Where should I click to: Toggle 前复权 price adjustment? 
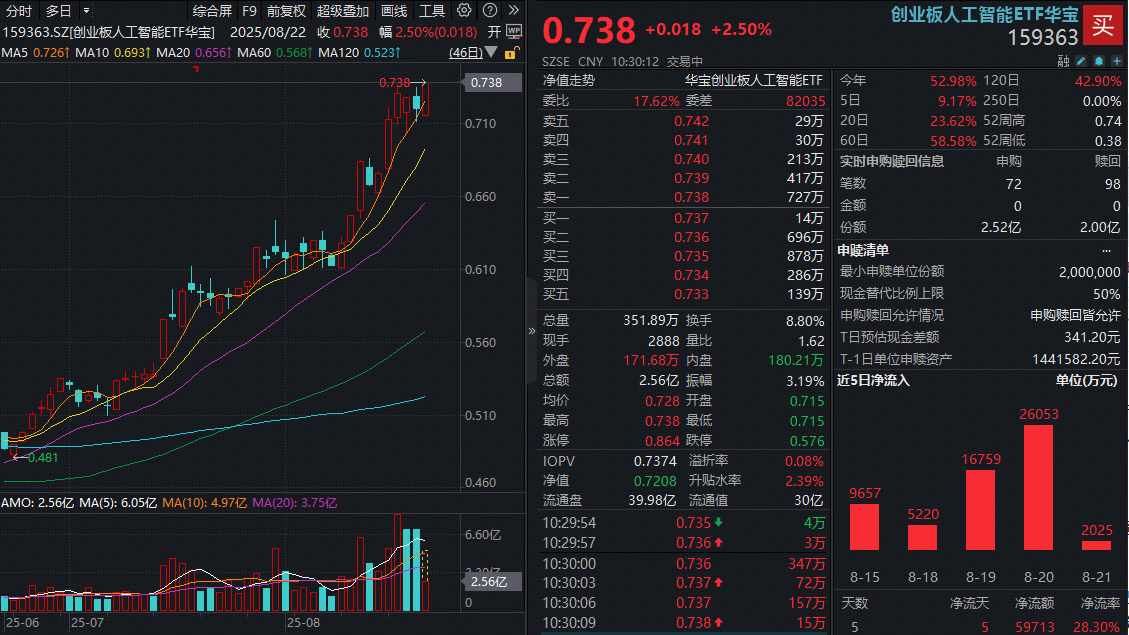pos(285,11)
